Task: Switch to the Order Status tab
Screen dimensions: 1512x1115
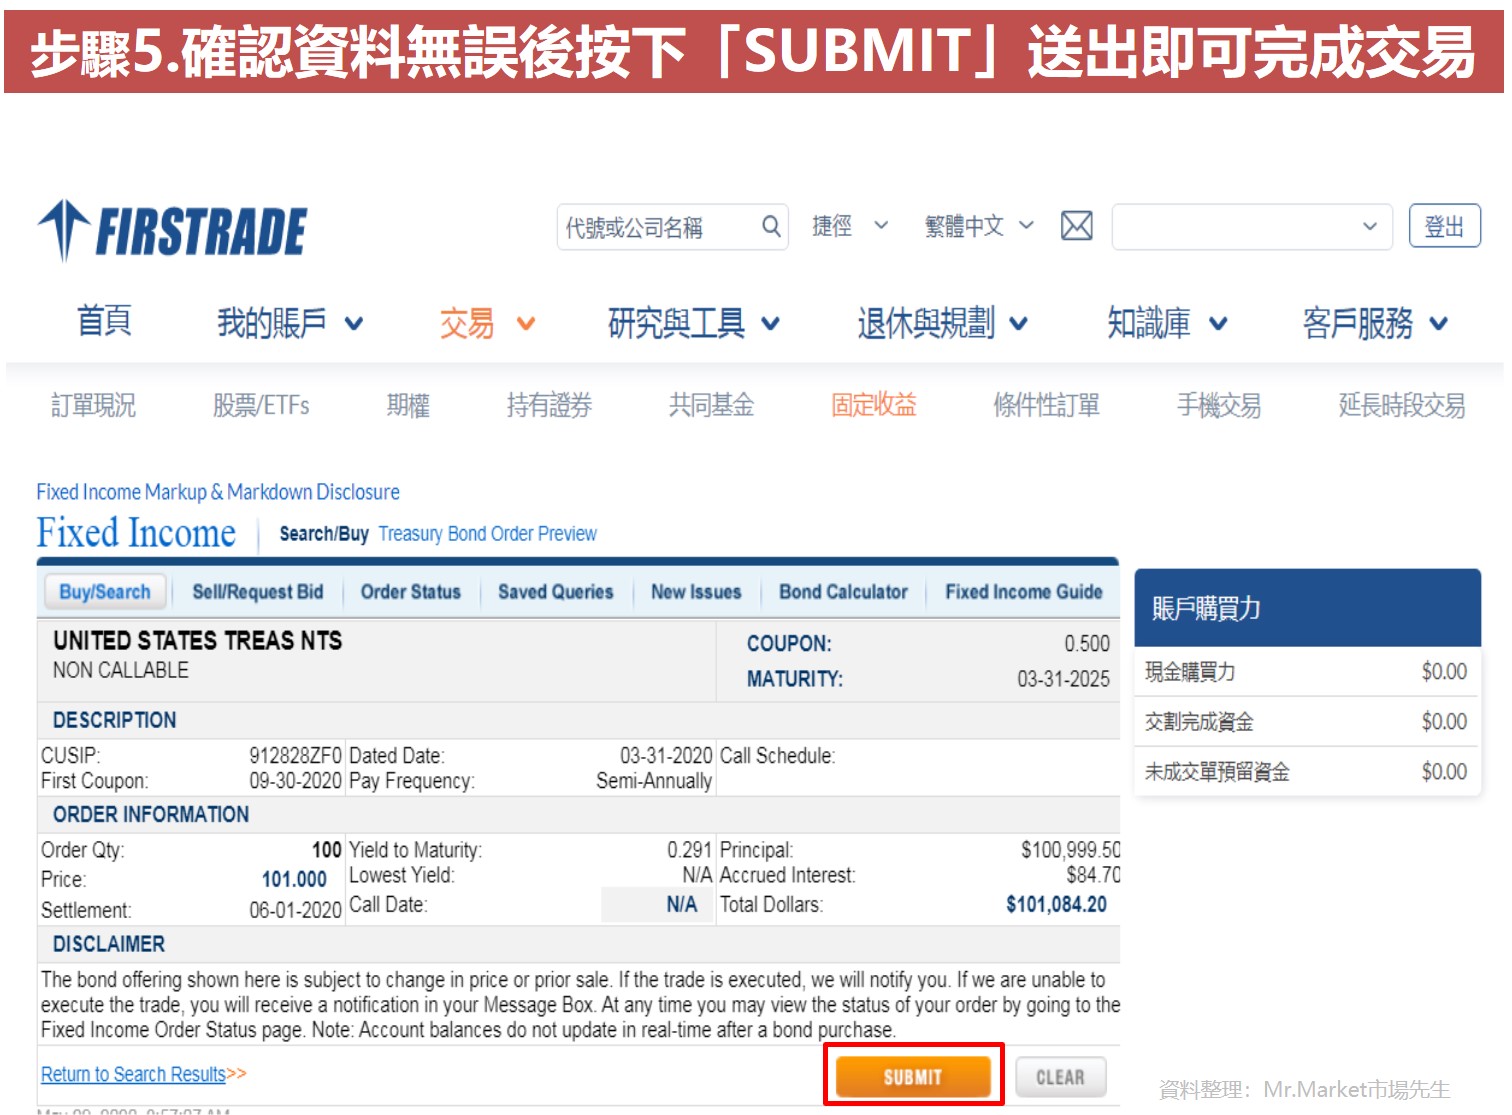Action: [x=411, y=592]
